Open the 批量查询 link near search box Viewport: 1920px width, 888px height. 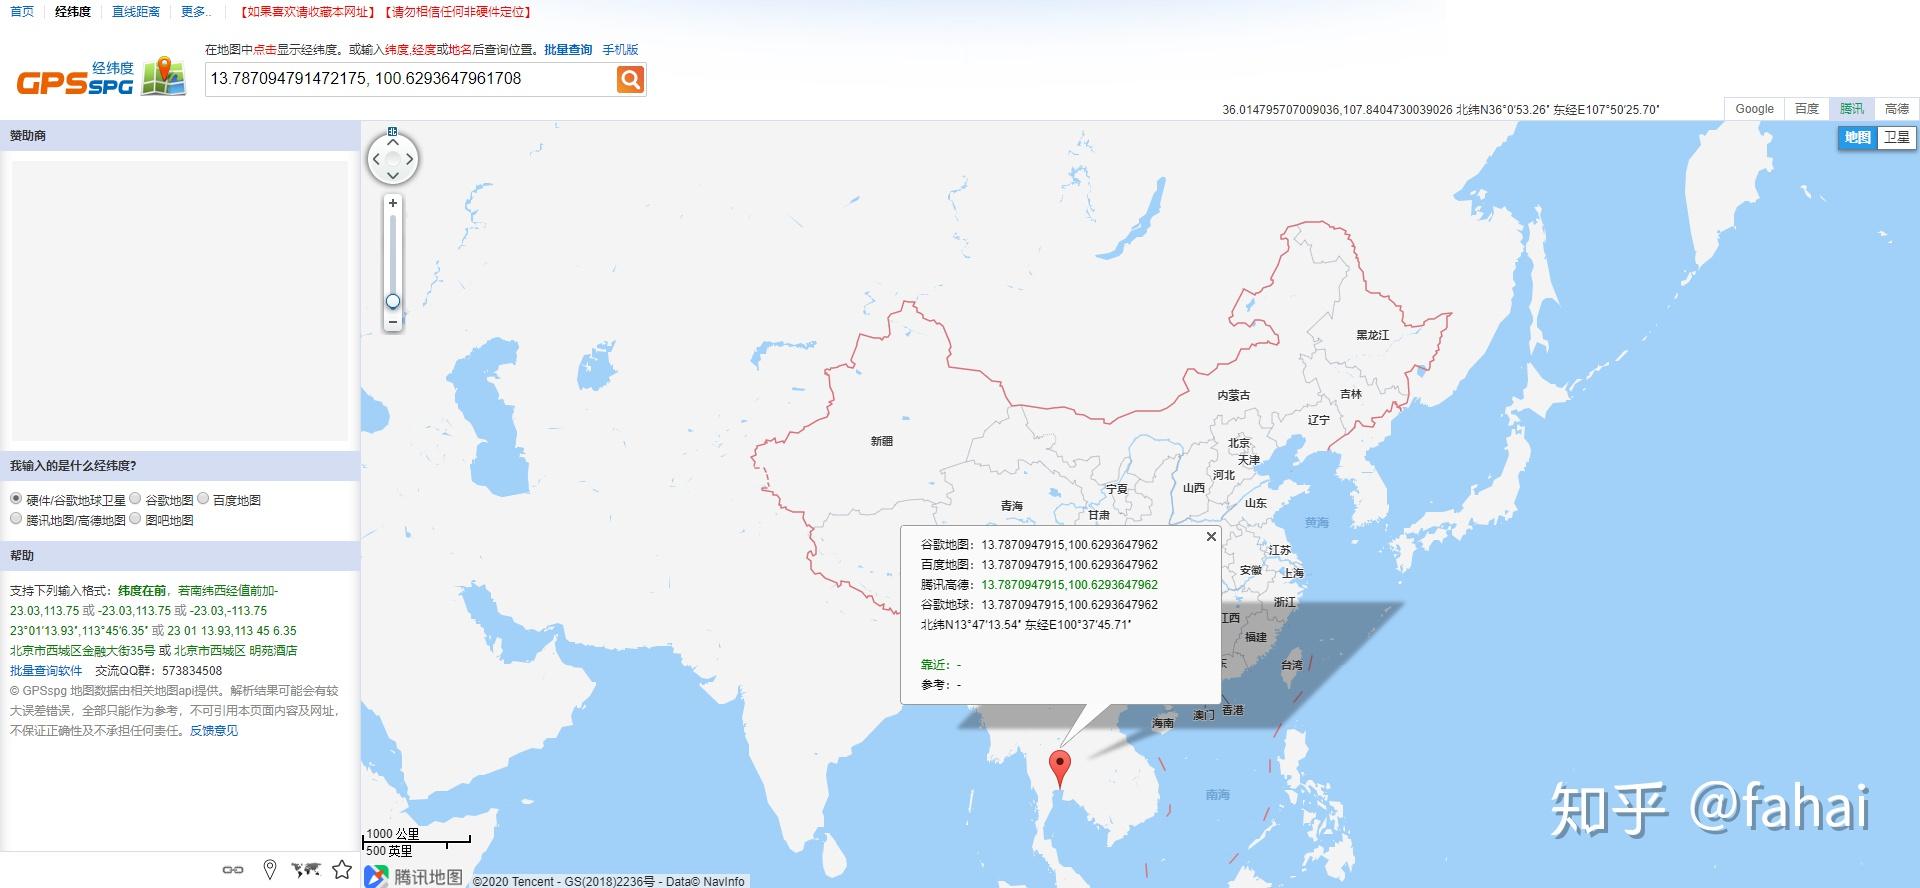568,50
